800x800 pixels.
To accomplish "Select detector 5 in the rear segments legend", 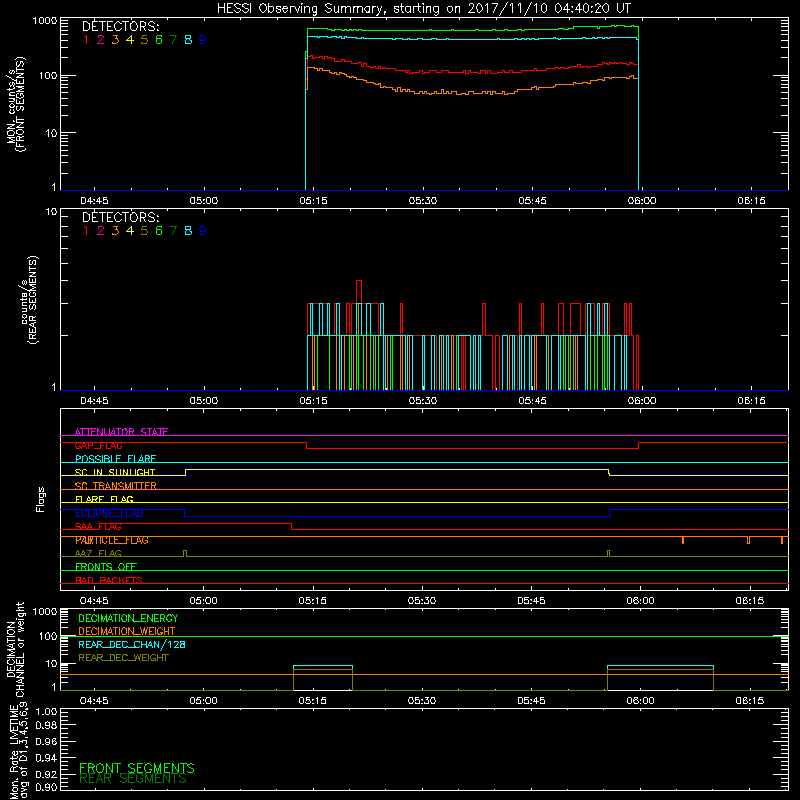I will 144,231.
